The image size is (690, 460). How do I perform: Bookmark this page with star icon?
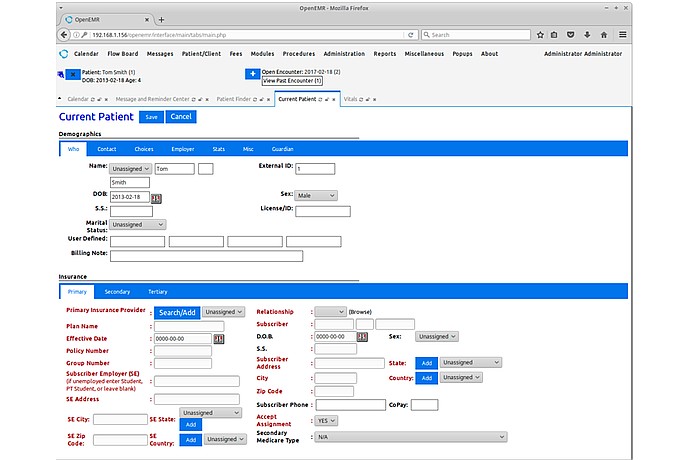coord(540,34)
